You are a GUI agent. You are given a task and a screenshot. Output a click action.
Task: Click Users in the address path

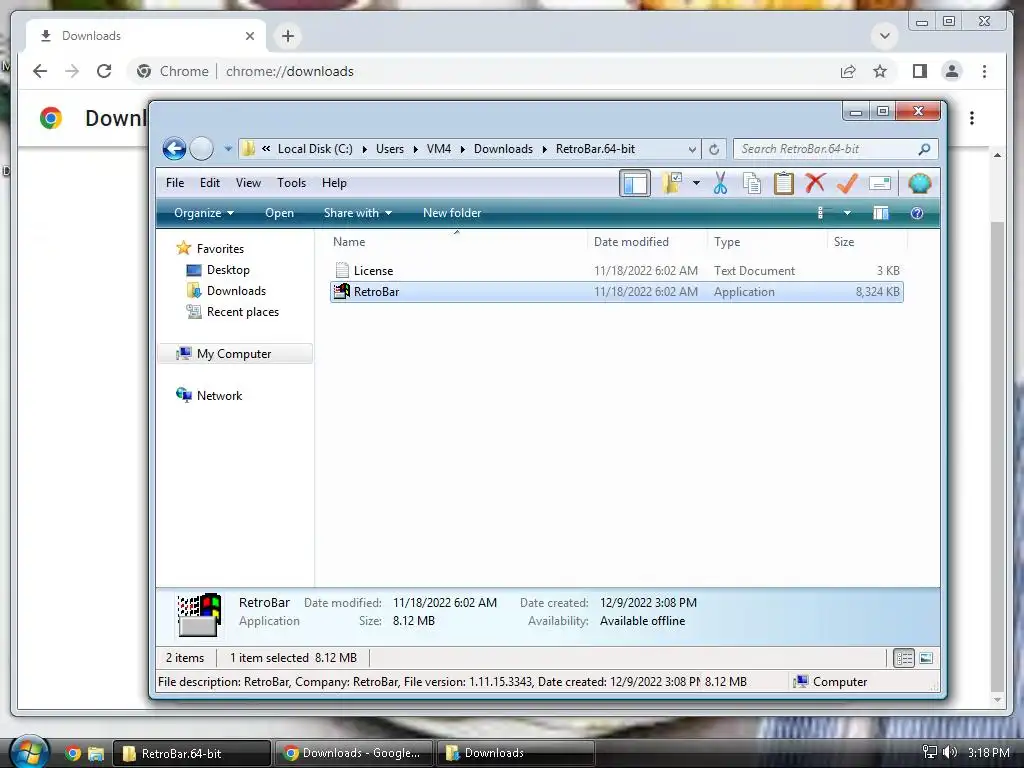coord(390,149)
